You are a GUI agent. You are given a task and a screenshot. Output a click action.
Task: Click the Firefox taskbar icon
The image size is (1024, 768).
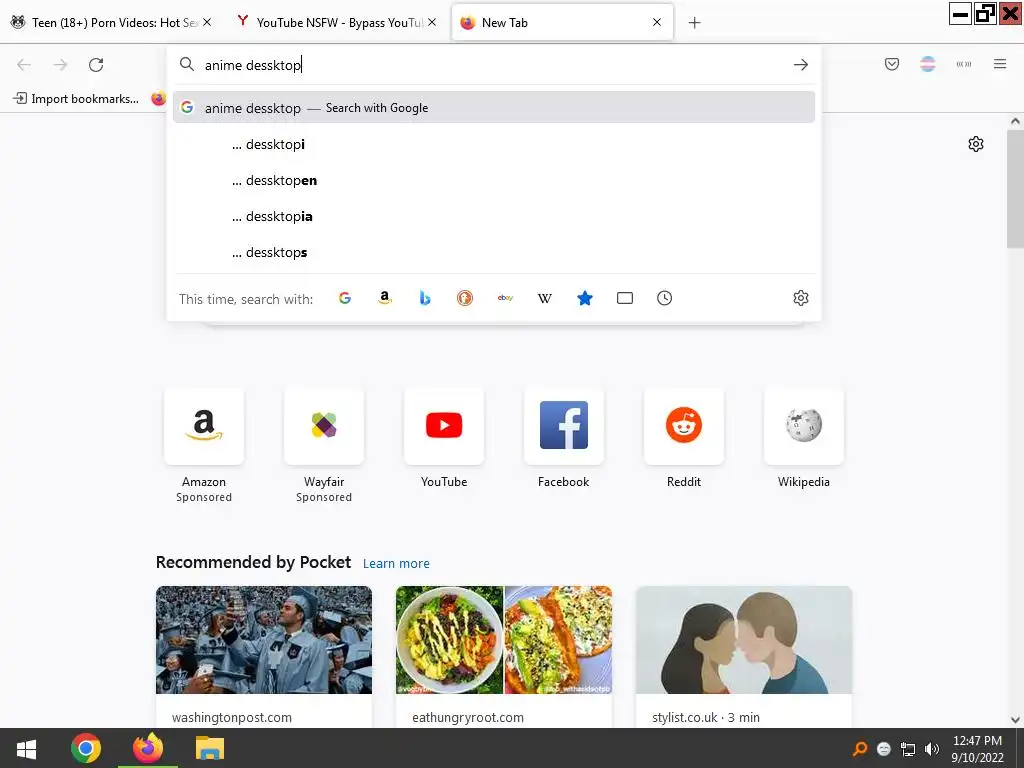(x=148, y=748)
